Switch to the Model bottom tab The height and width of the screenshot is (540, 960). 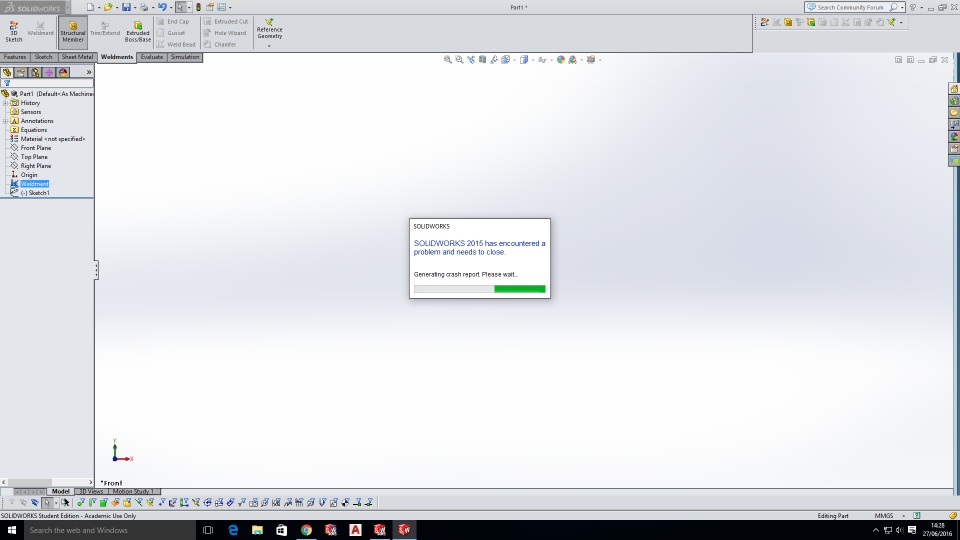pyautogui.click(x=60, y=491)
